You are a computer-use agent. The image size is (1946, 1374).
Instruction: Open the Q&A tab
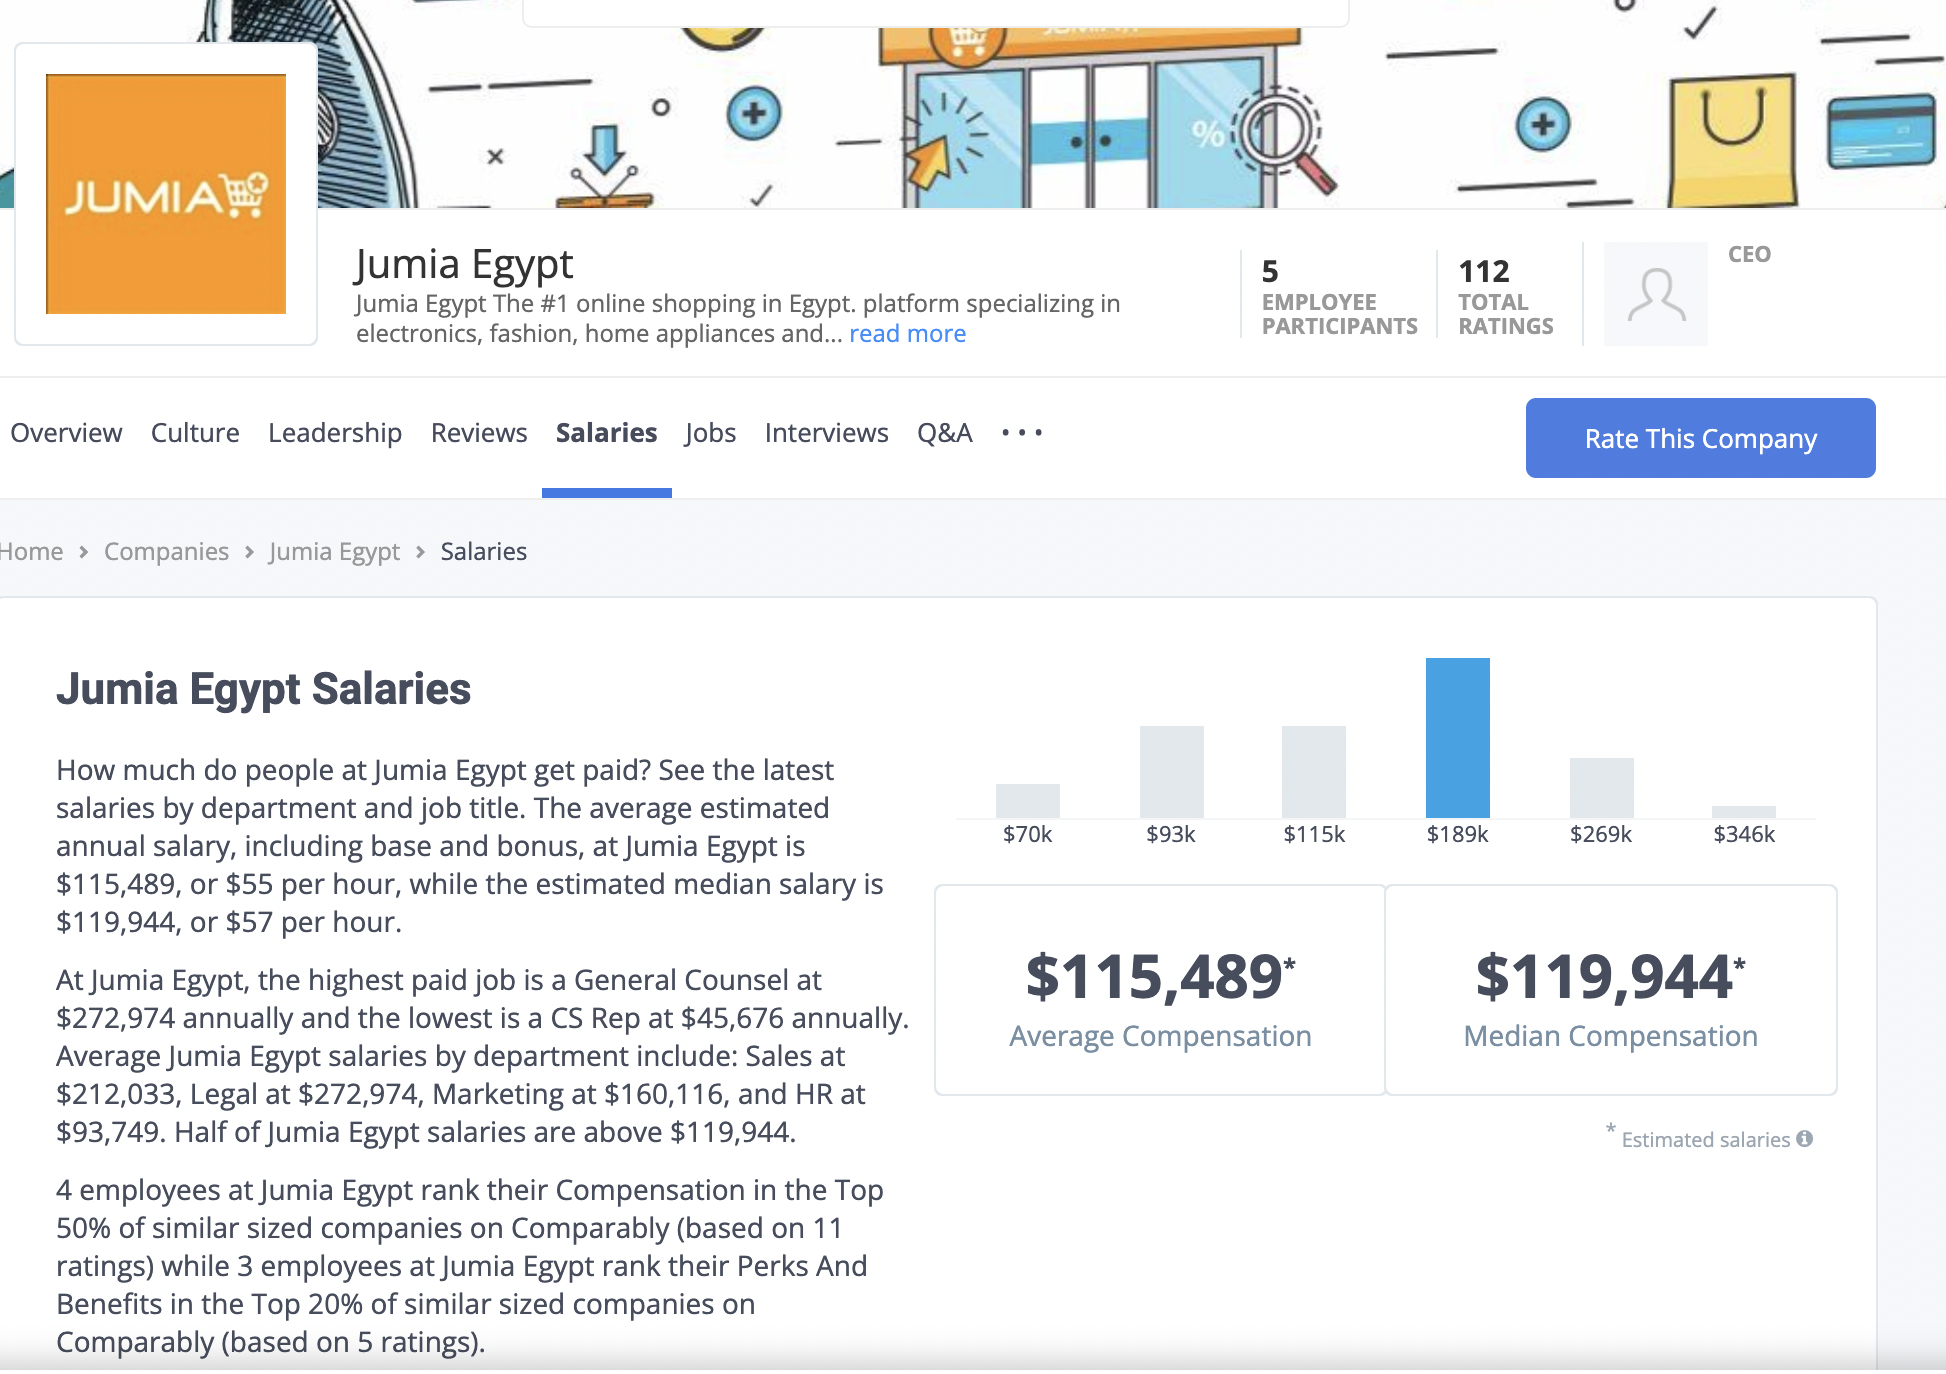945,433
